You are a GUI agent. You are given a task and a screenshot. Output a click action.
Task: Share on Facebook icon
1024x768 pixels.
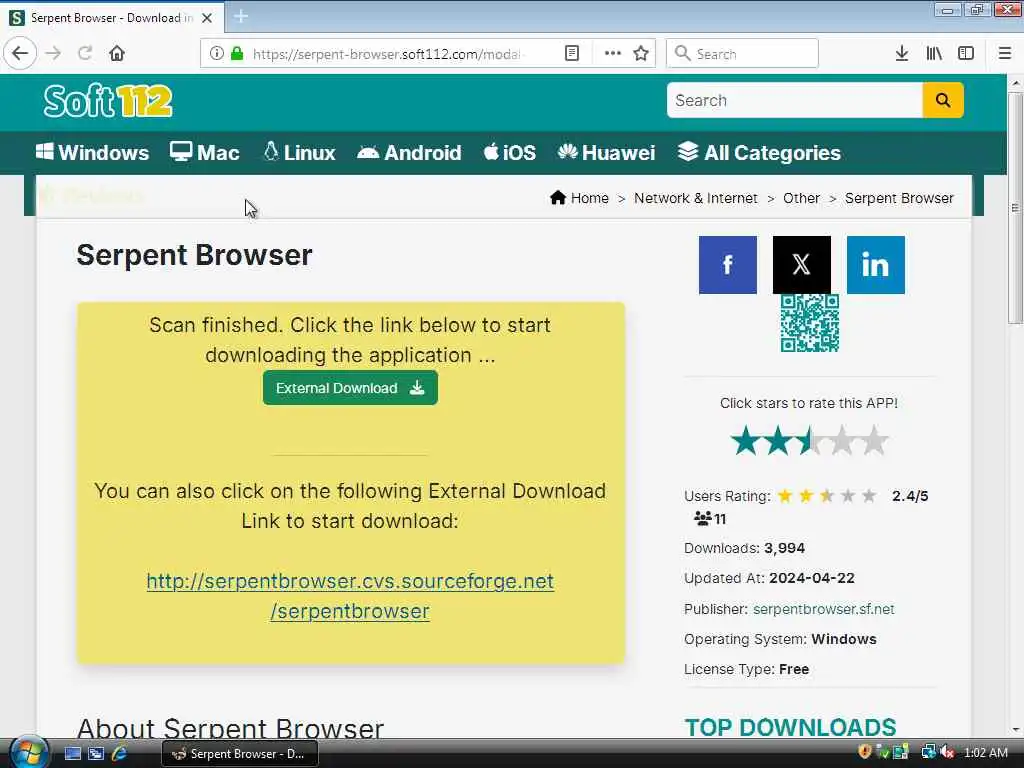728,264
